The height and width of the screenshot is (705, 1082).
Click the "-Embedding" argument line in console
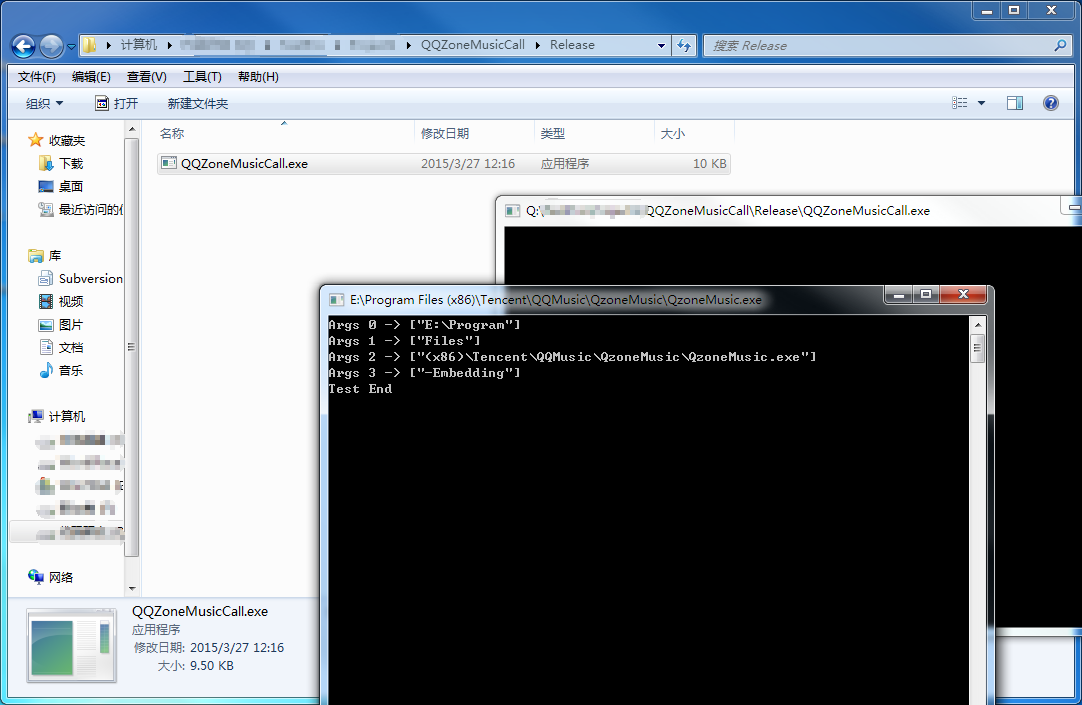(x=424, y=373)
